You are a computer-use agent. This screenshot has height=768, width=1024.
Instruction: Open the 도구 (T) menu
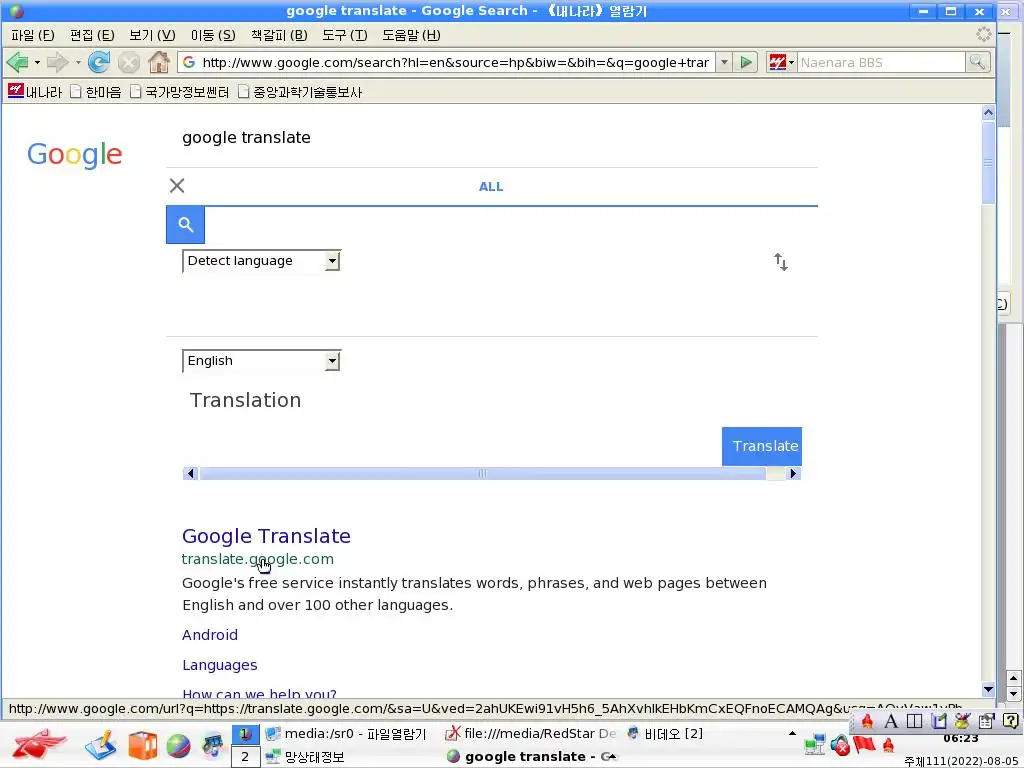pos(345,35)
